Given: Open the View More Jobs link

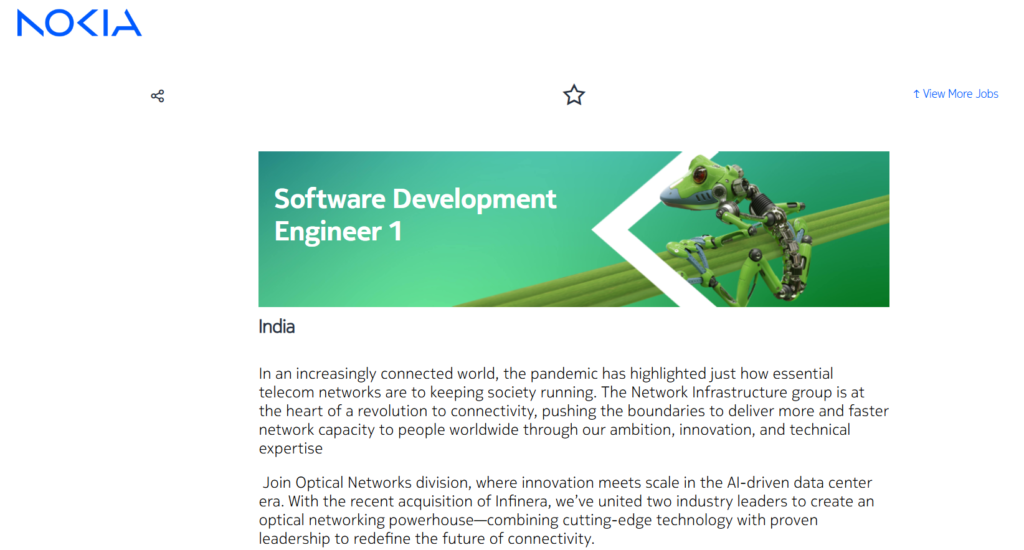Looking at the screenshot, I should (x=955, y=94).
